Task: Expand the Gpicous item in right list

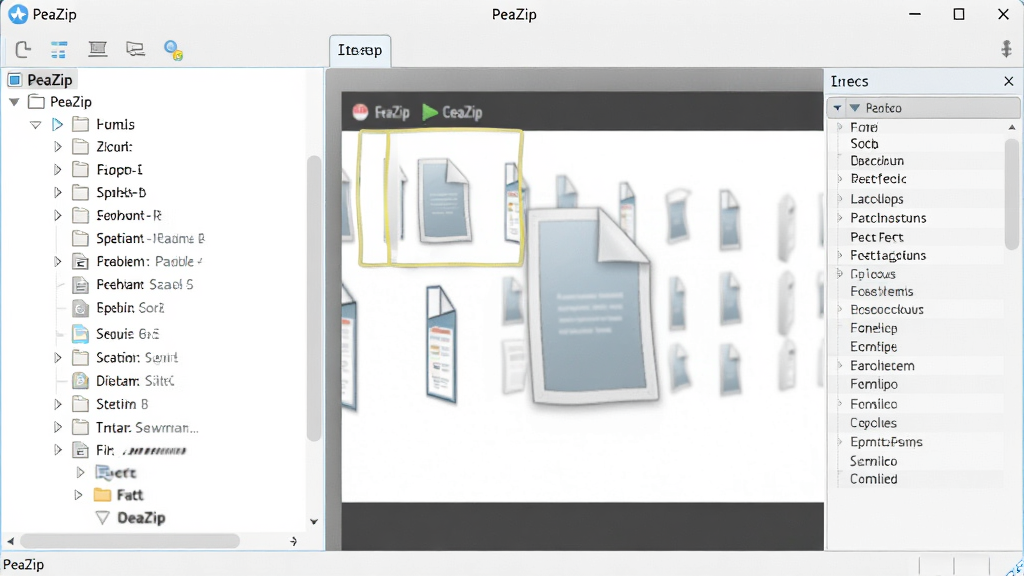Action: (840, 274)
